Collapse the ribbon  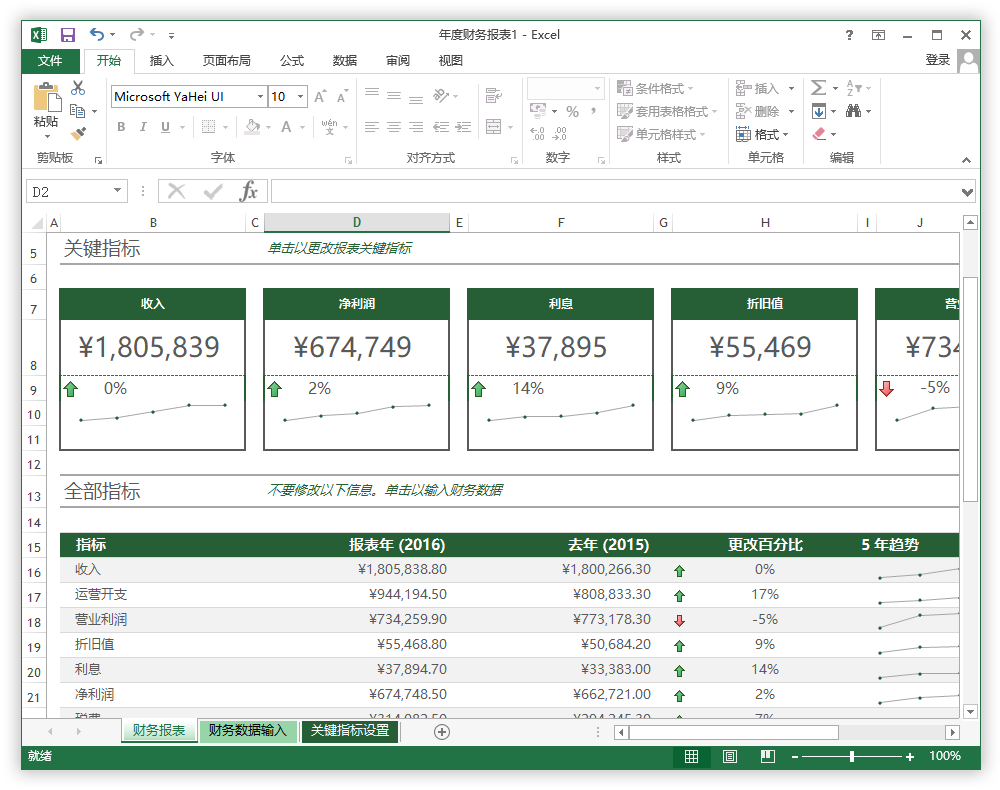966,159
